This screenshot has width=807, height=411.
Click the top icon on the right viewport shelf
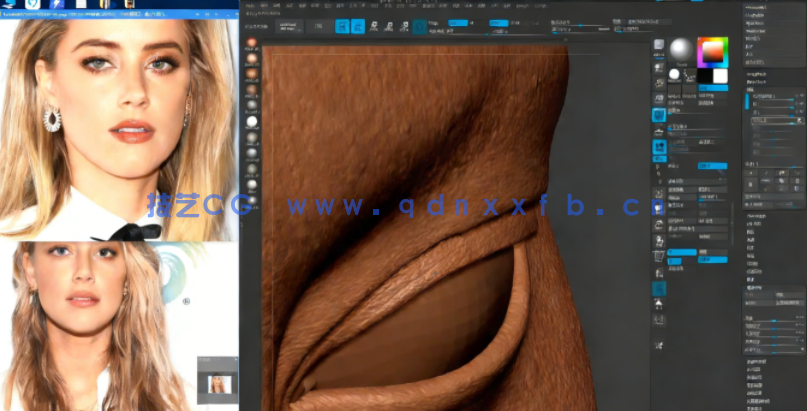point(659,45)
